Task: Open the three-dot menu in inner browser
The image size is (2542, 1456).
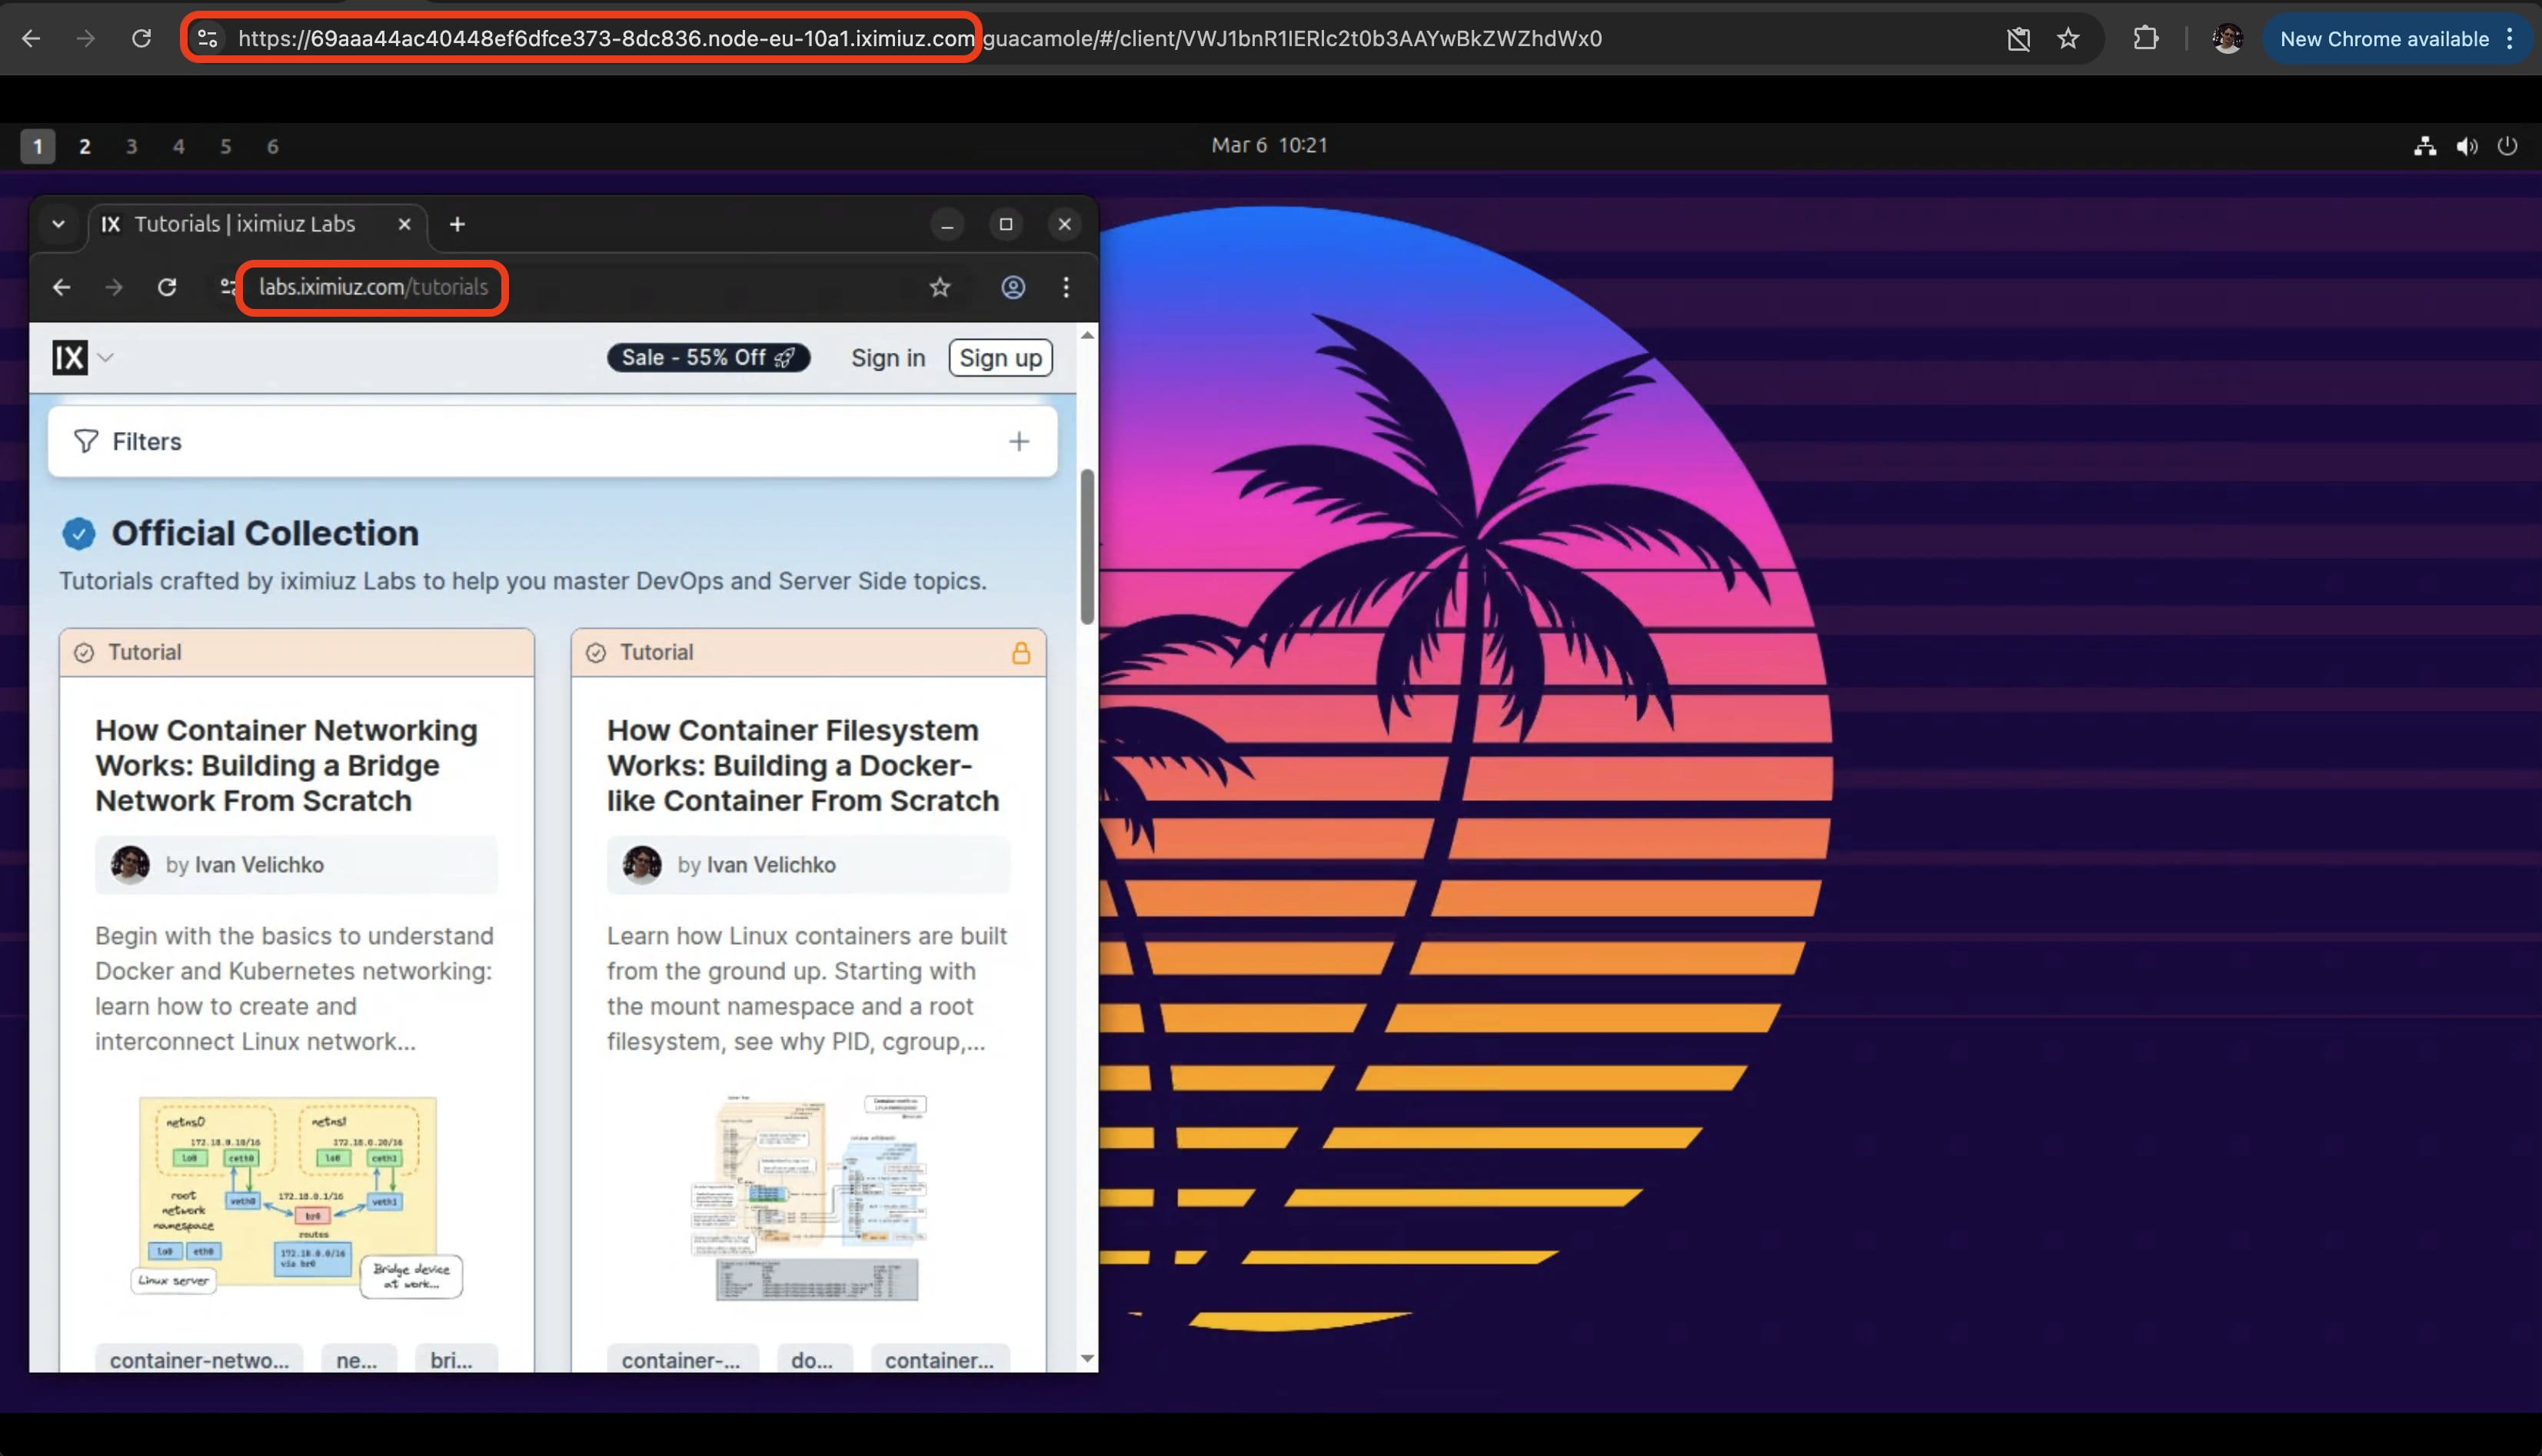Action: pos(1066,287)
